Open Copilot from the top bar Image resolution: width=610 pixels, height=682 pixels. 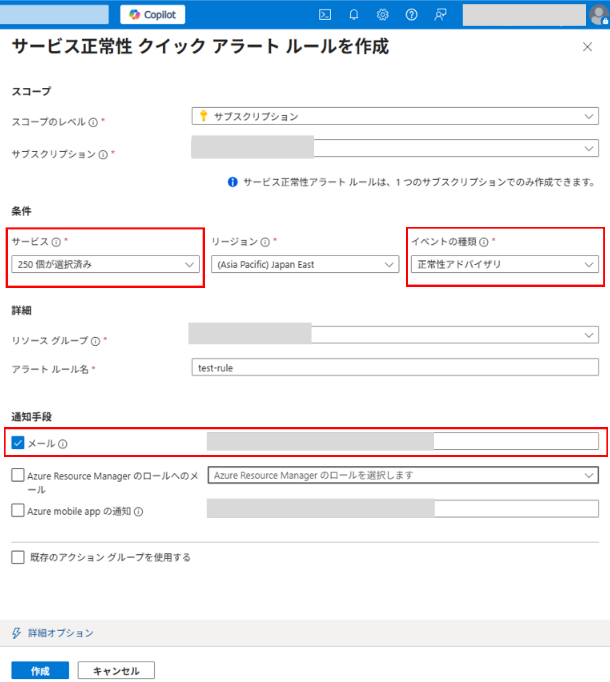[152, 15]
